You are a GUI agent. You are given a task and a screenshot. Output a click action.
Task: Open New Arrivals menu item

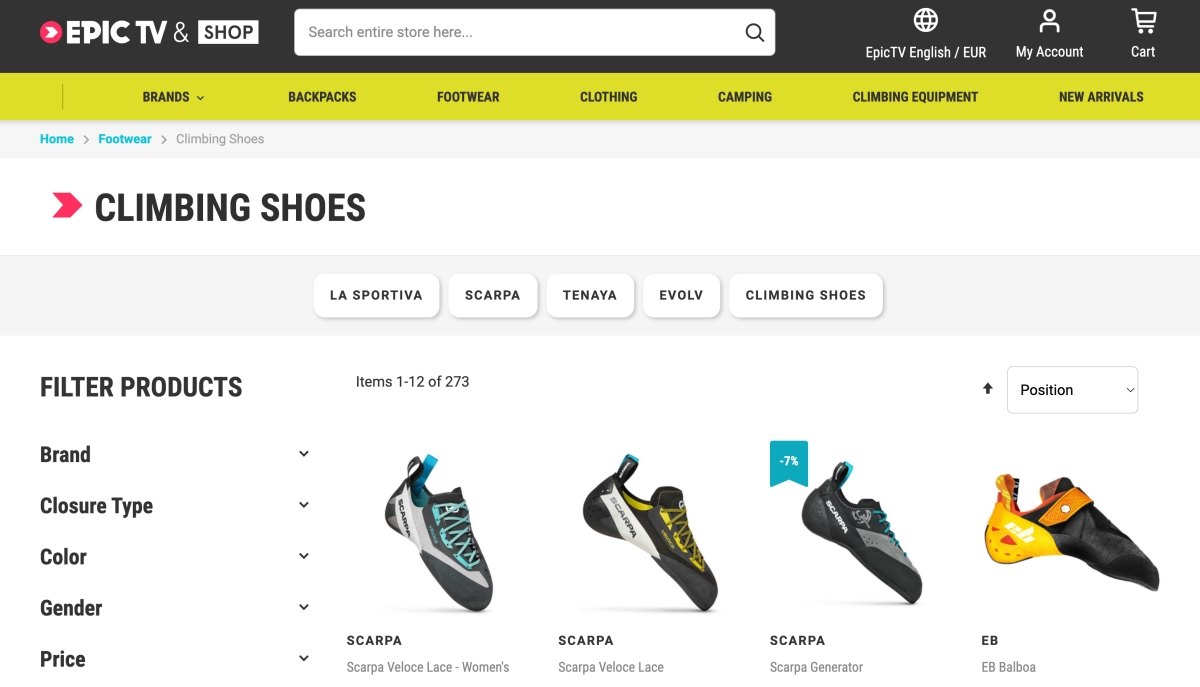1101,97
